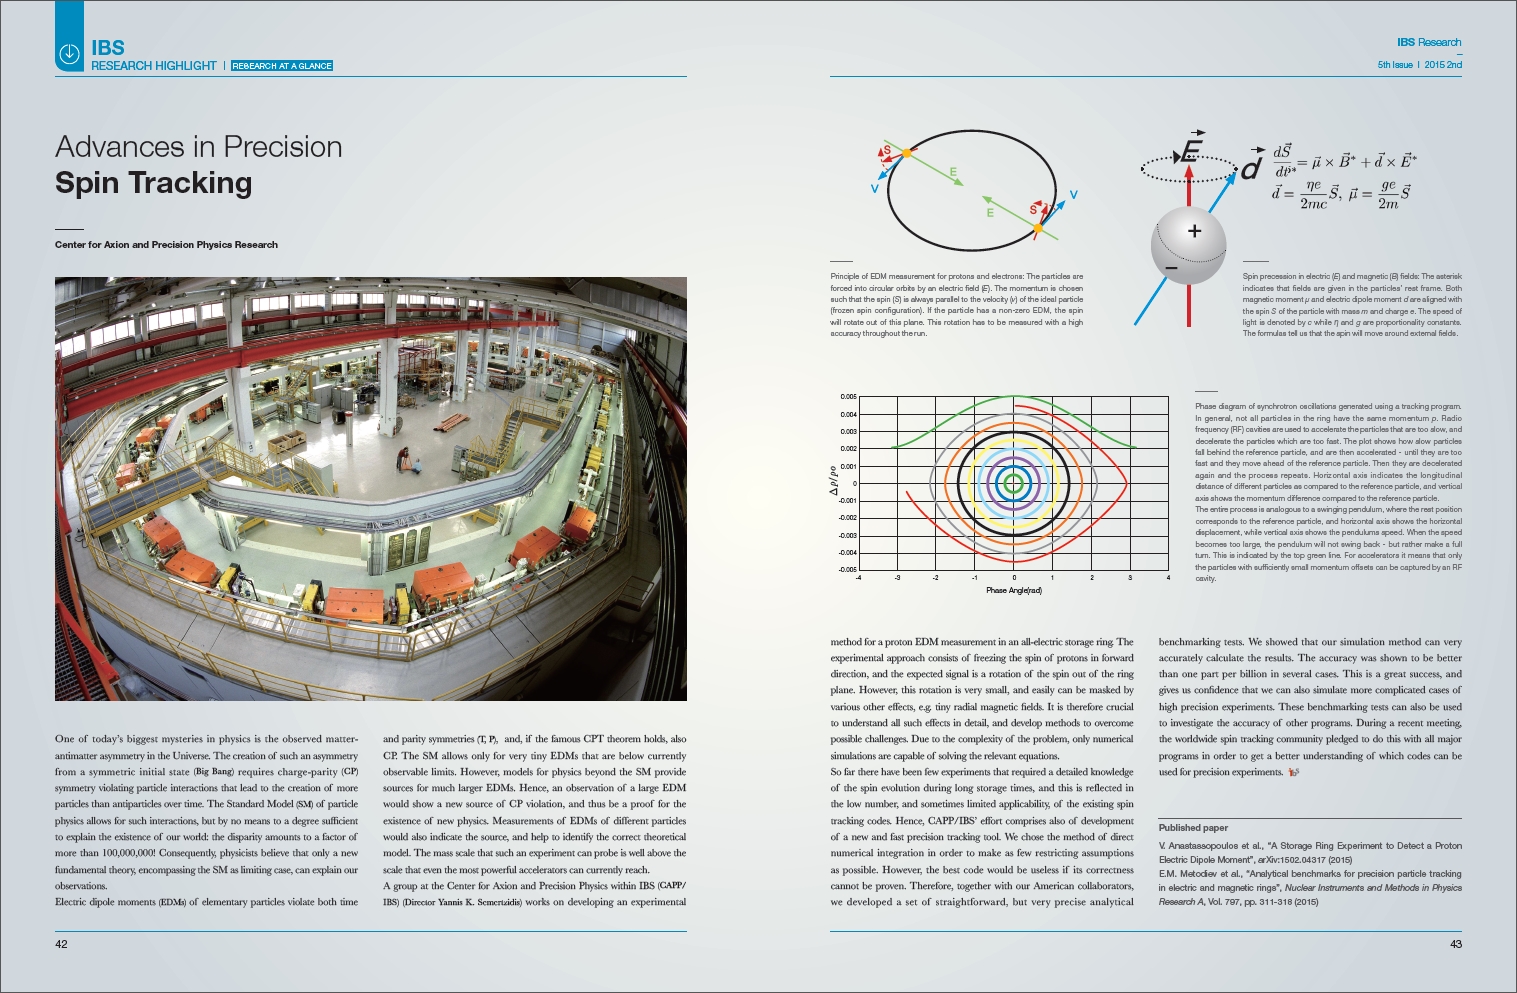
Task: Click the IBS logo text at top left
Action: coord(108,47)
